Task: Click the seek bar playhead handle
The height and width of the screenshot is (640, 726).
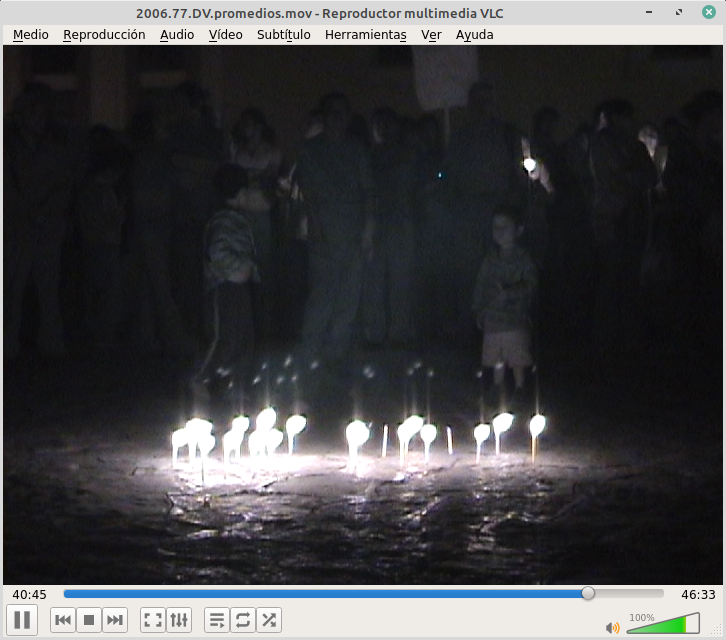Action: (588, 593)
